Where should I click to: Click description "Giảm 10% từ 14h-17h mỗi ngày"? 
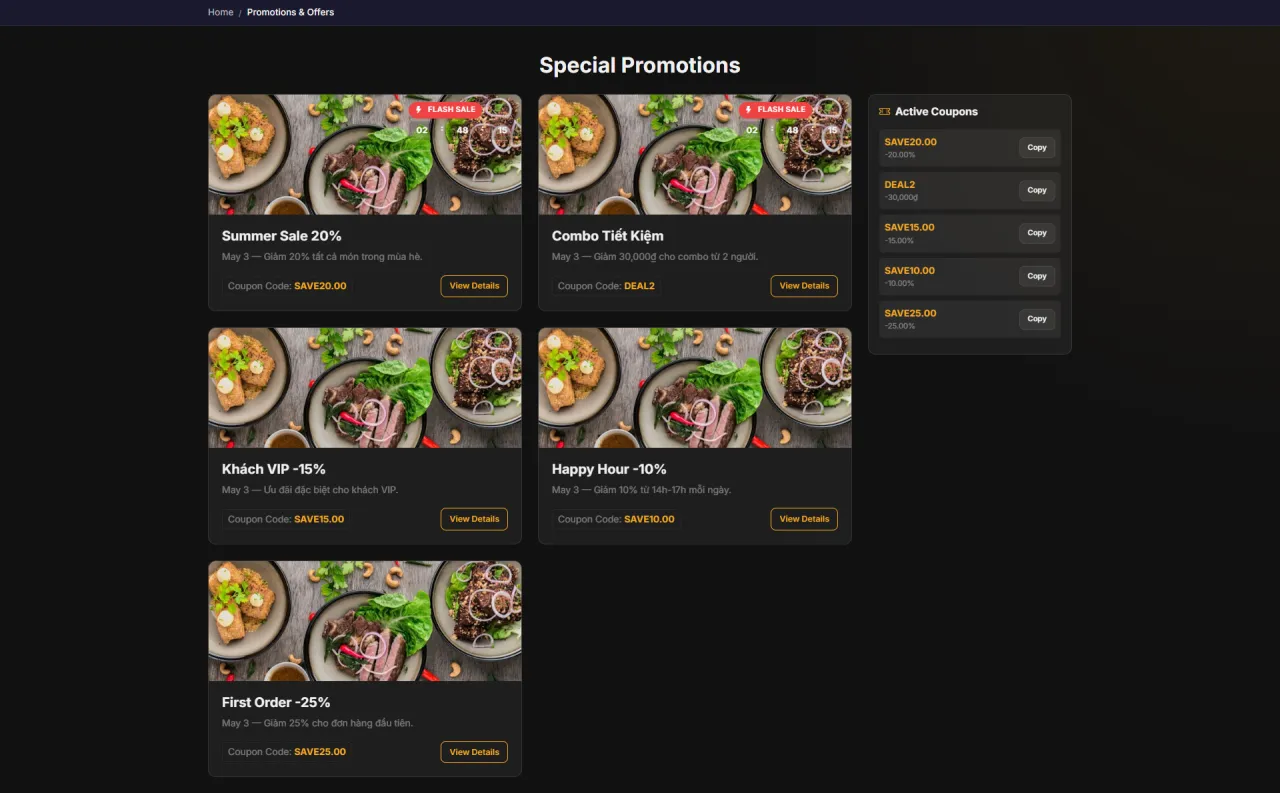click(x=660, y=490)
